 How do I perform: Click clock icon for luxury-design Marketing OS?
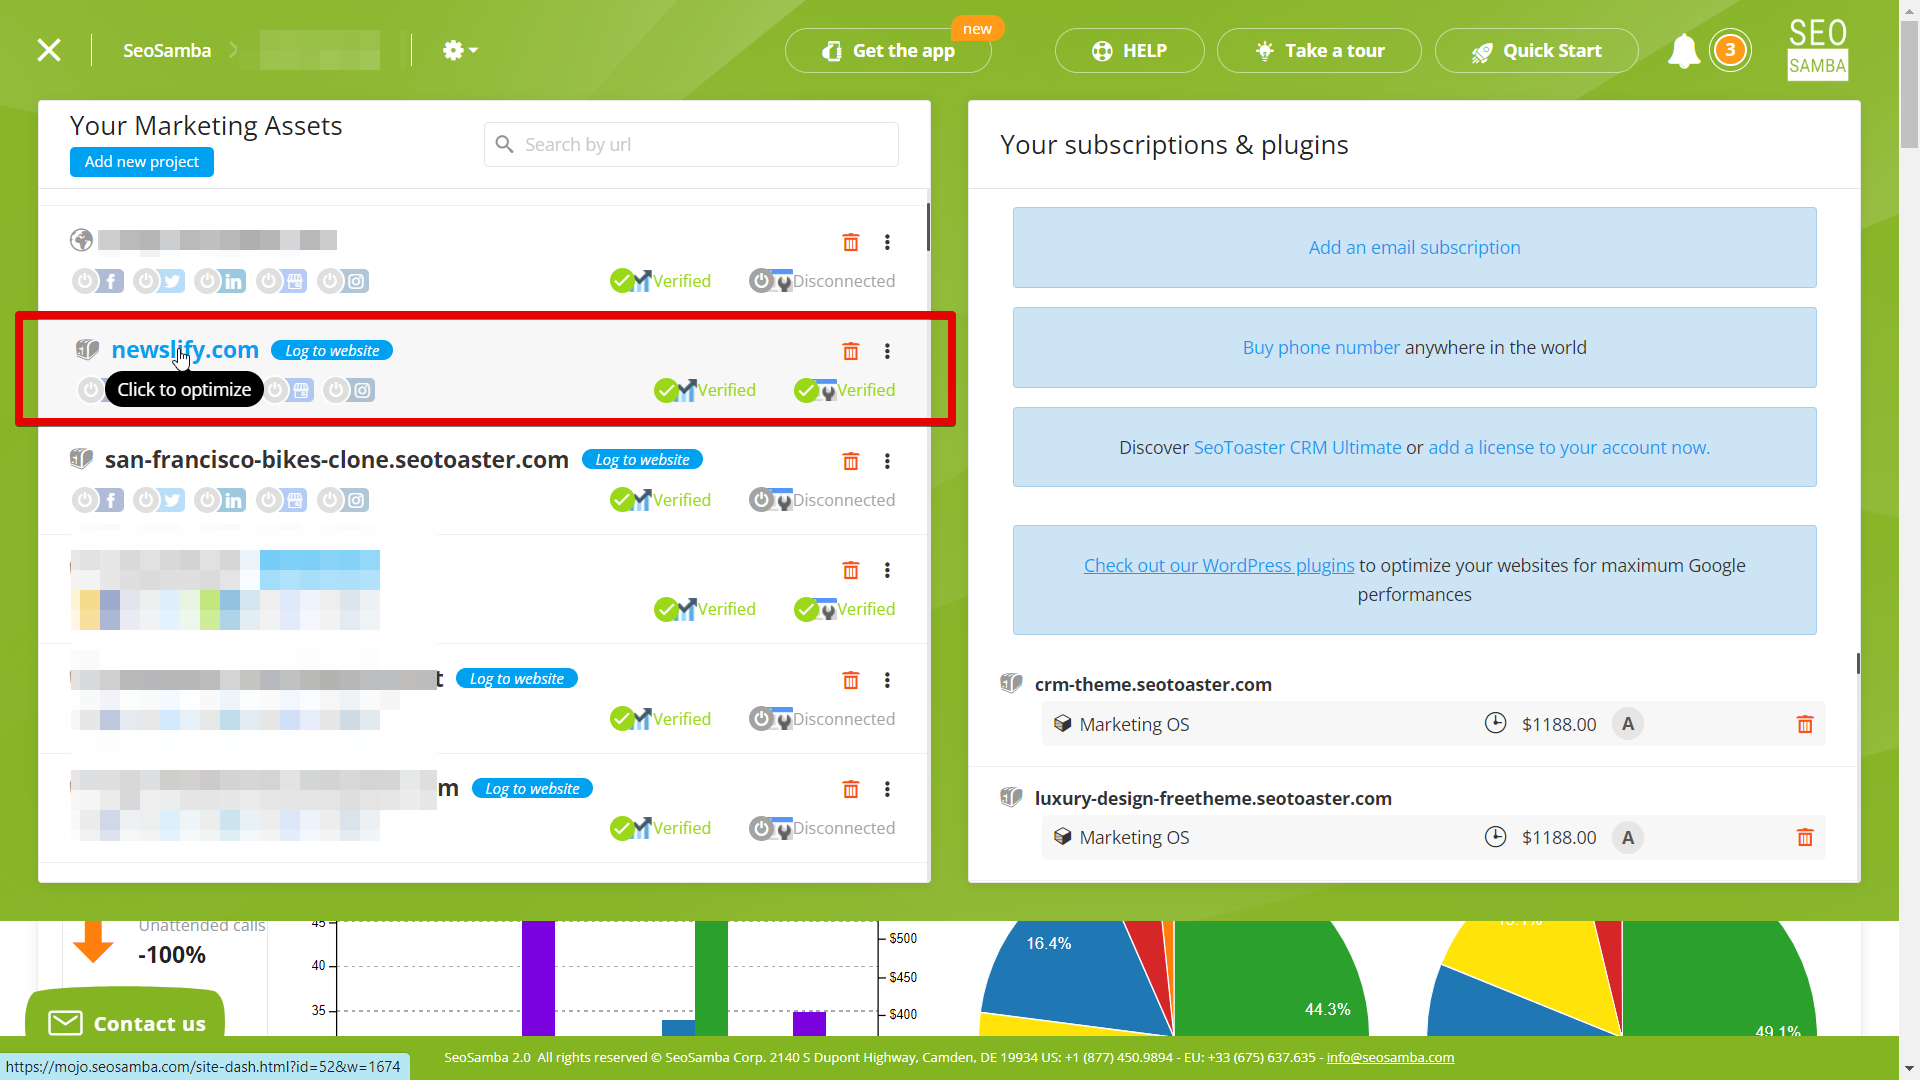coord(1495,837)
